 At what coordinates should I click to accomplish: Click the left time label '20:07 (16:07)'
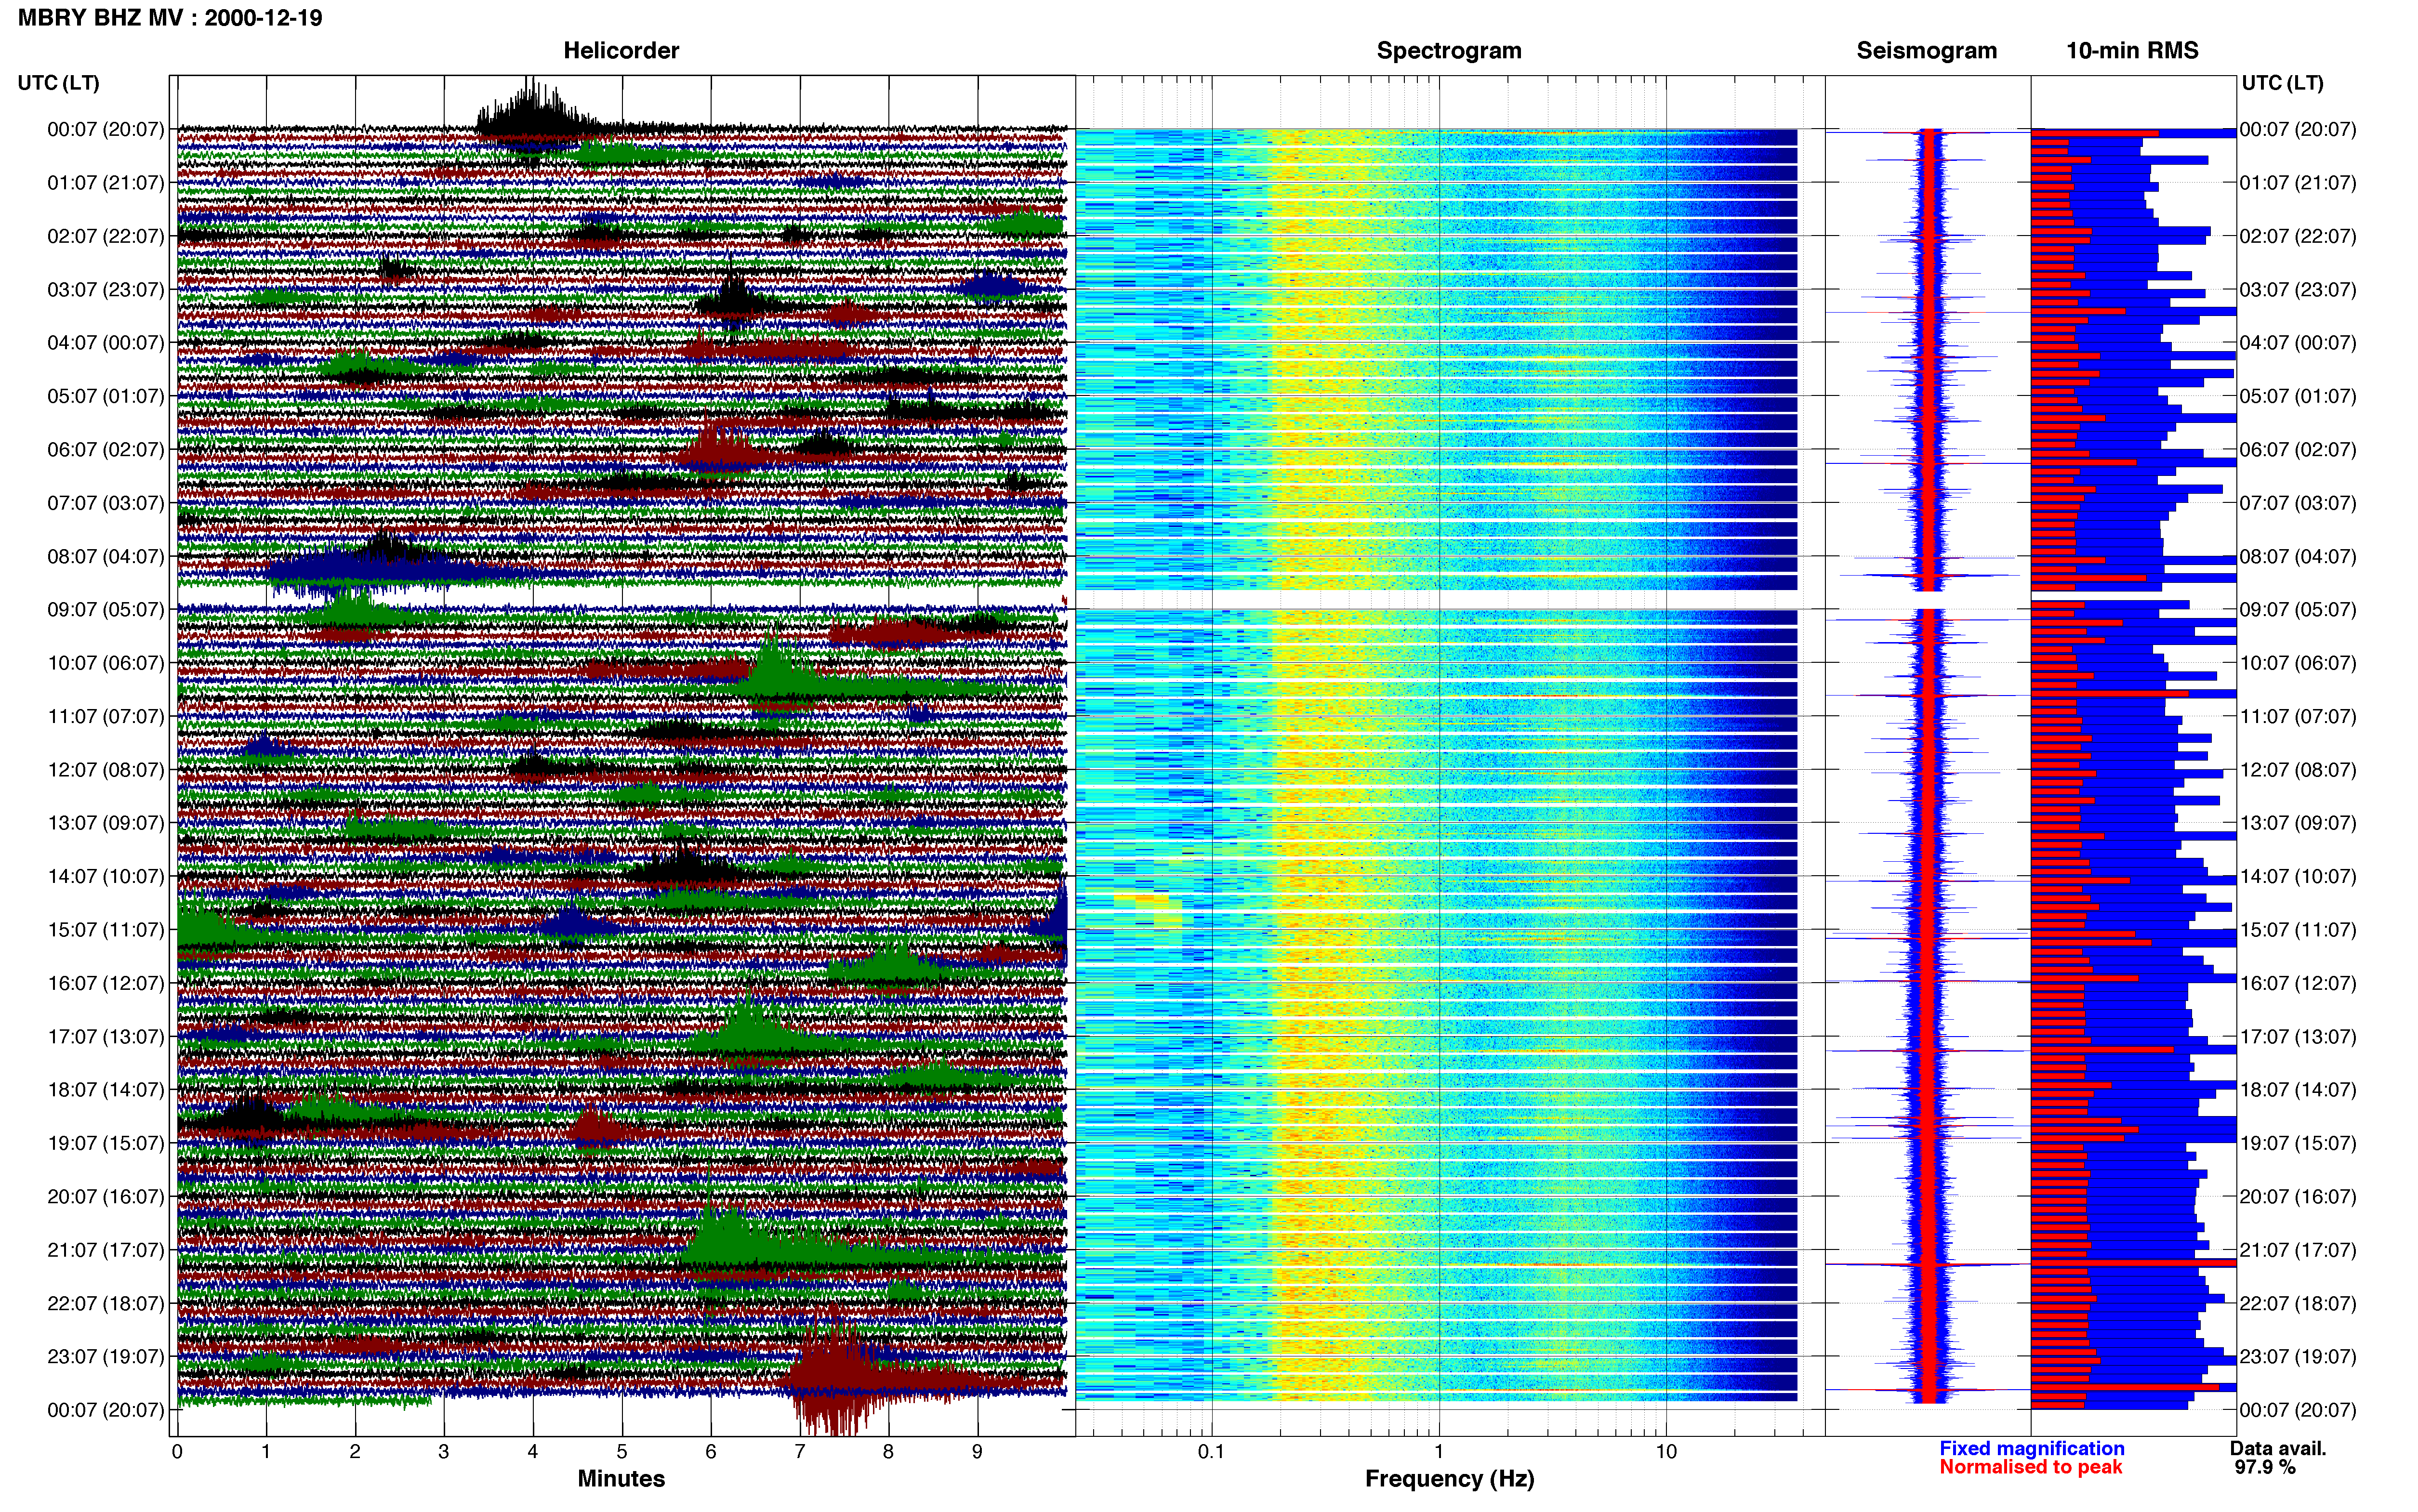click(105, 1196)
